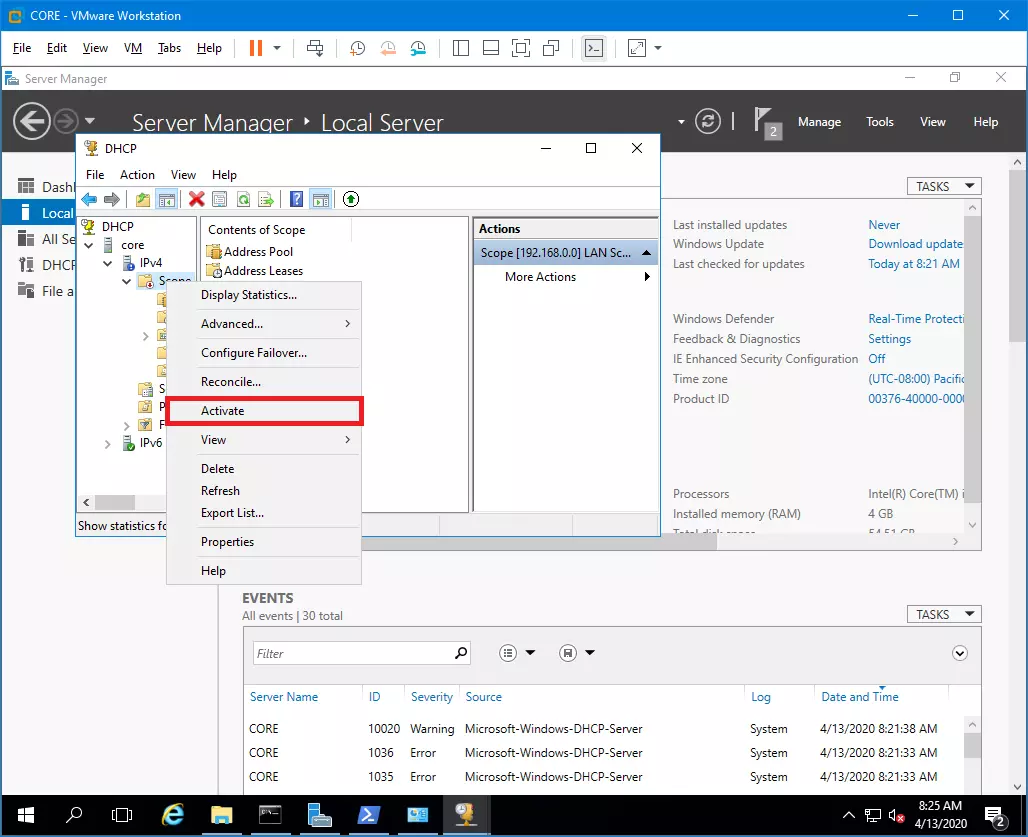1028x837 pixels.
Task: Click the DHCP toolbar forward arrow
Action: tap(112, 199)
